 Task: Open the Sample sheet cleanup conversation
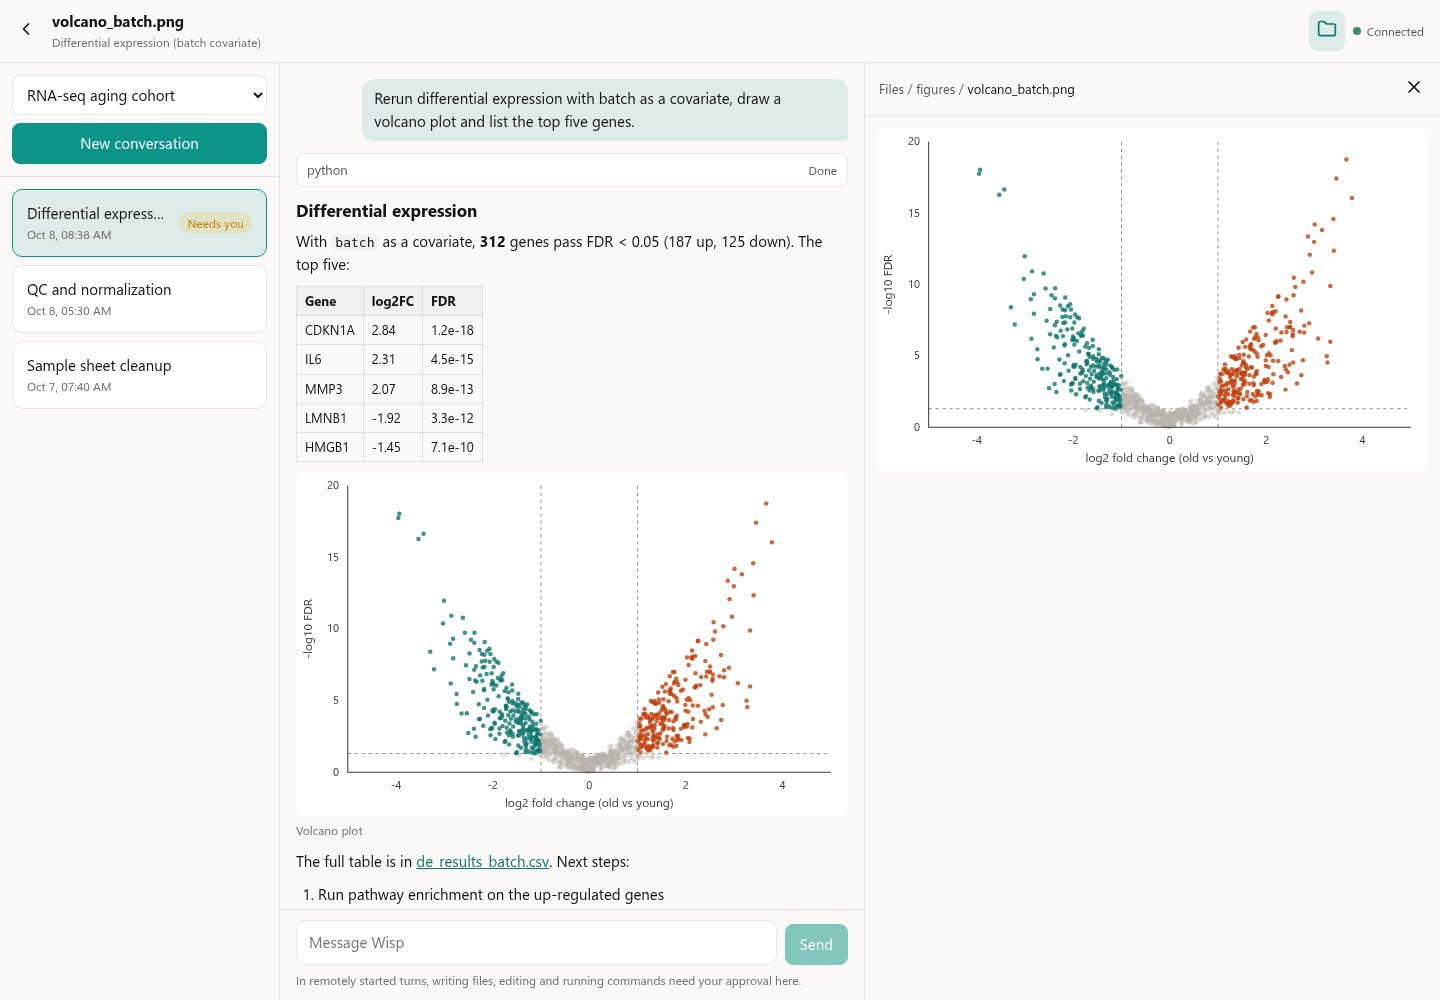[x=140, y=375]
